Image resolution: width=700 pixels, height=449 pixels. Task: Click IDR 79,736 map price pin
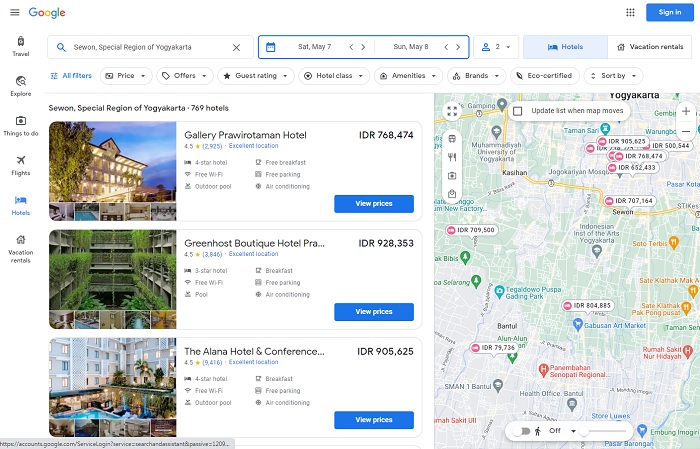[x=494, y=348]
